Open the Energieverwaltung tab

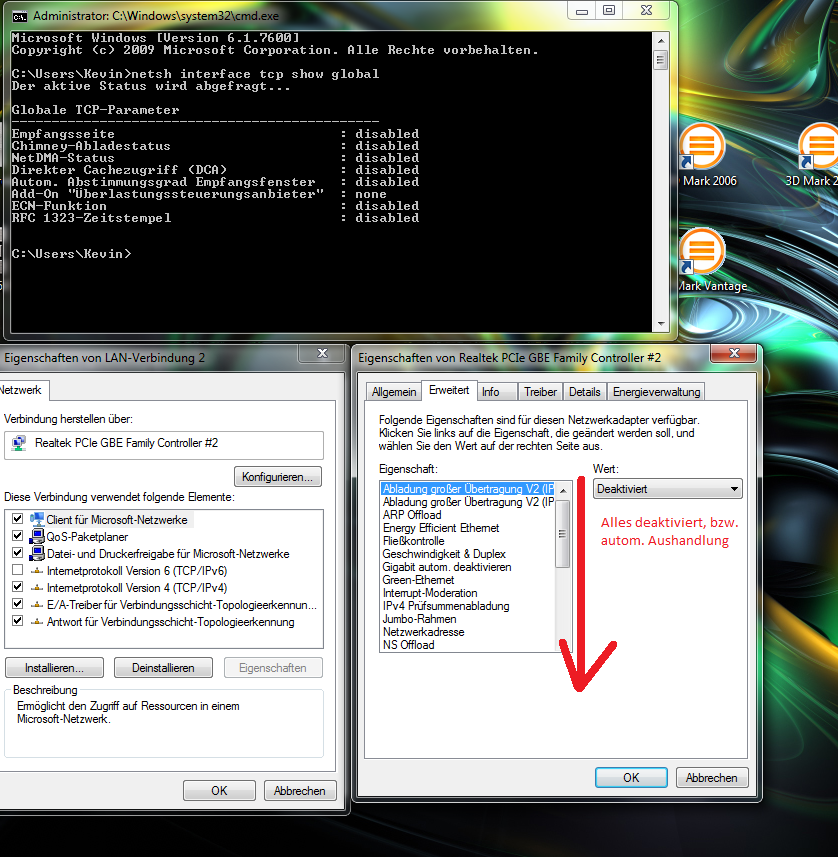[656, 392]
